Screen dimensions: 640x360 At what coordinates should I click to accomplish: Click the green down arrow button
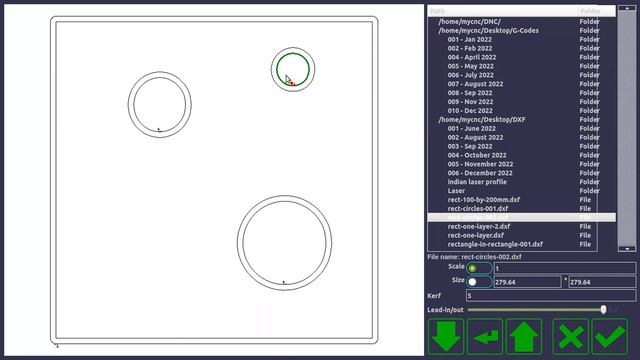[446, 336]
